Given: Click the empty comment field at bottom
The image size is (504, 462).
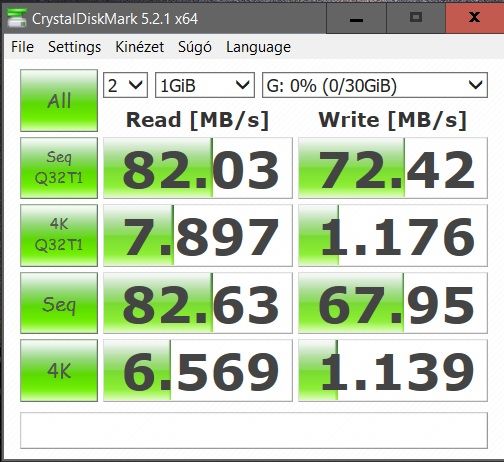Looking at the screenshot, I should [254, 431].
